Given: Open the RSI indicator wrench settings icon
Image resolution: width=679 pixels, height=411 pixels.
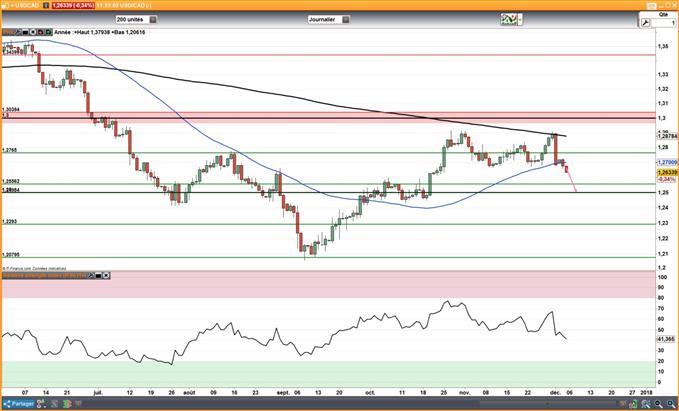Looking at the screenshot, I should tap(91, 275).
